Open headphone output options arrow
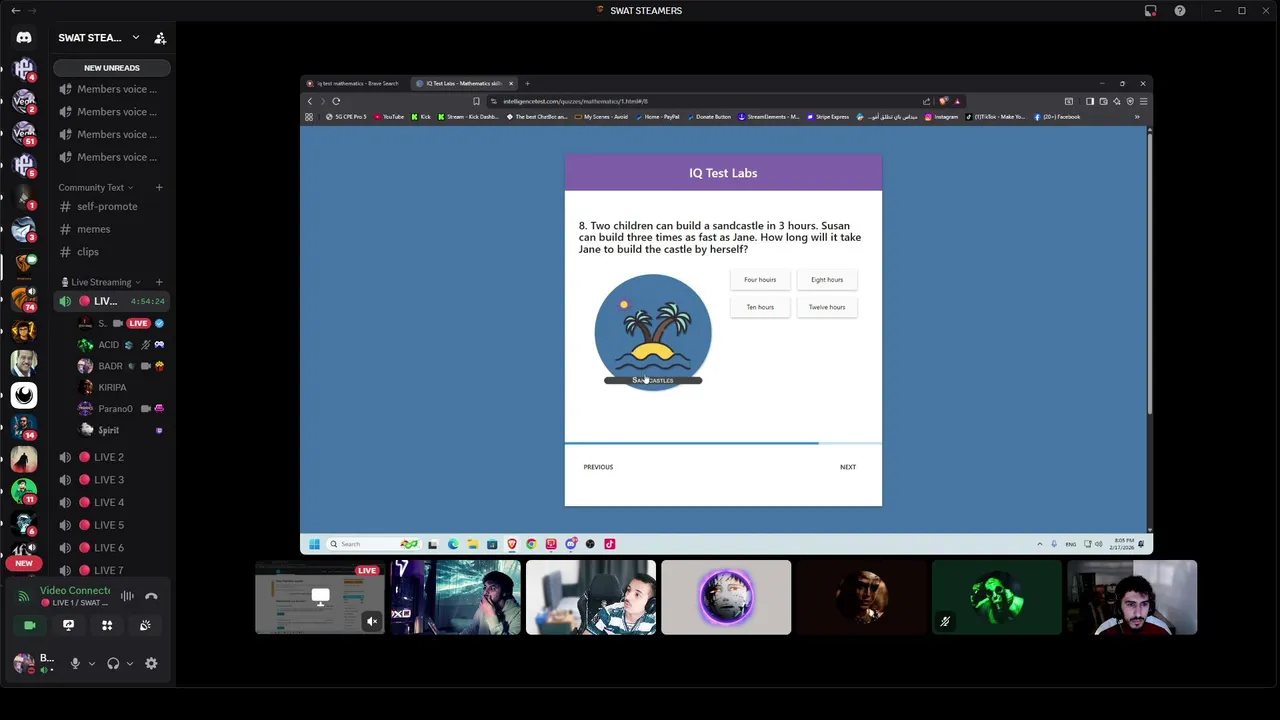This screenshot has height=720, width=1280. tap(129, 663)
